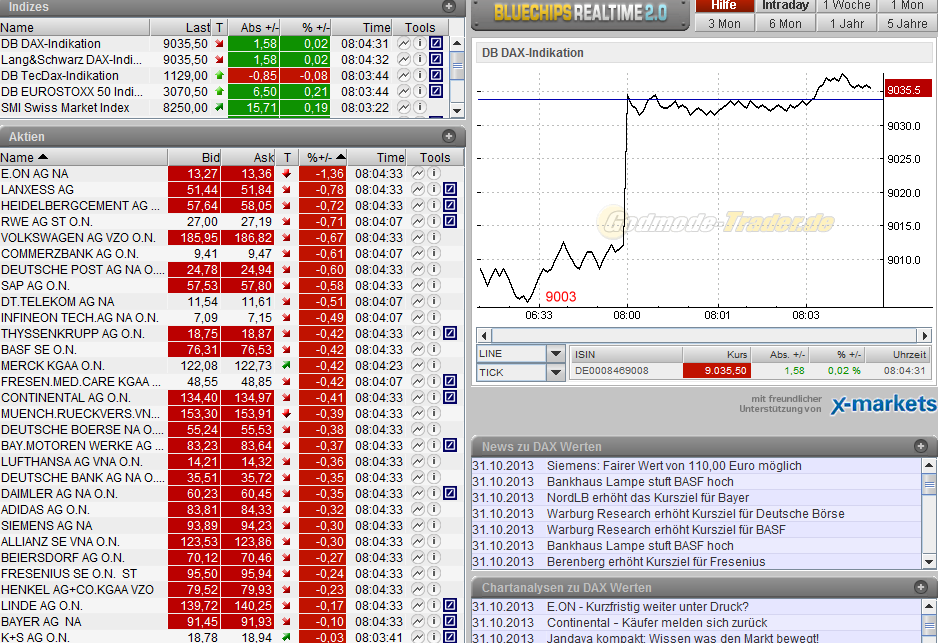The height and width of the screenshot is (643, 938).
Task: Select the DB DAX-Indikation index row name
Action: pos(51,44)
